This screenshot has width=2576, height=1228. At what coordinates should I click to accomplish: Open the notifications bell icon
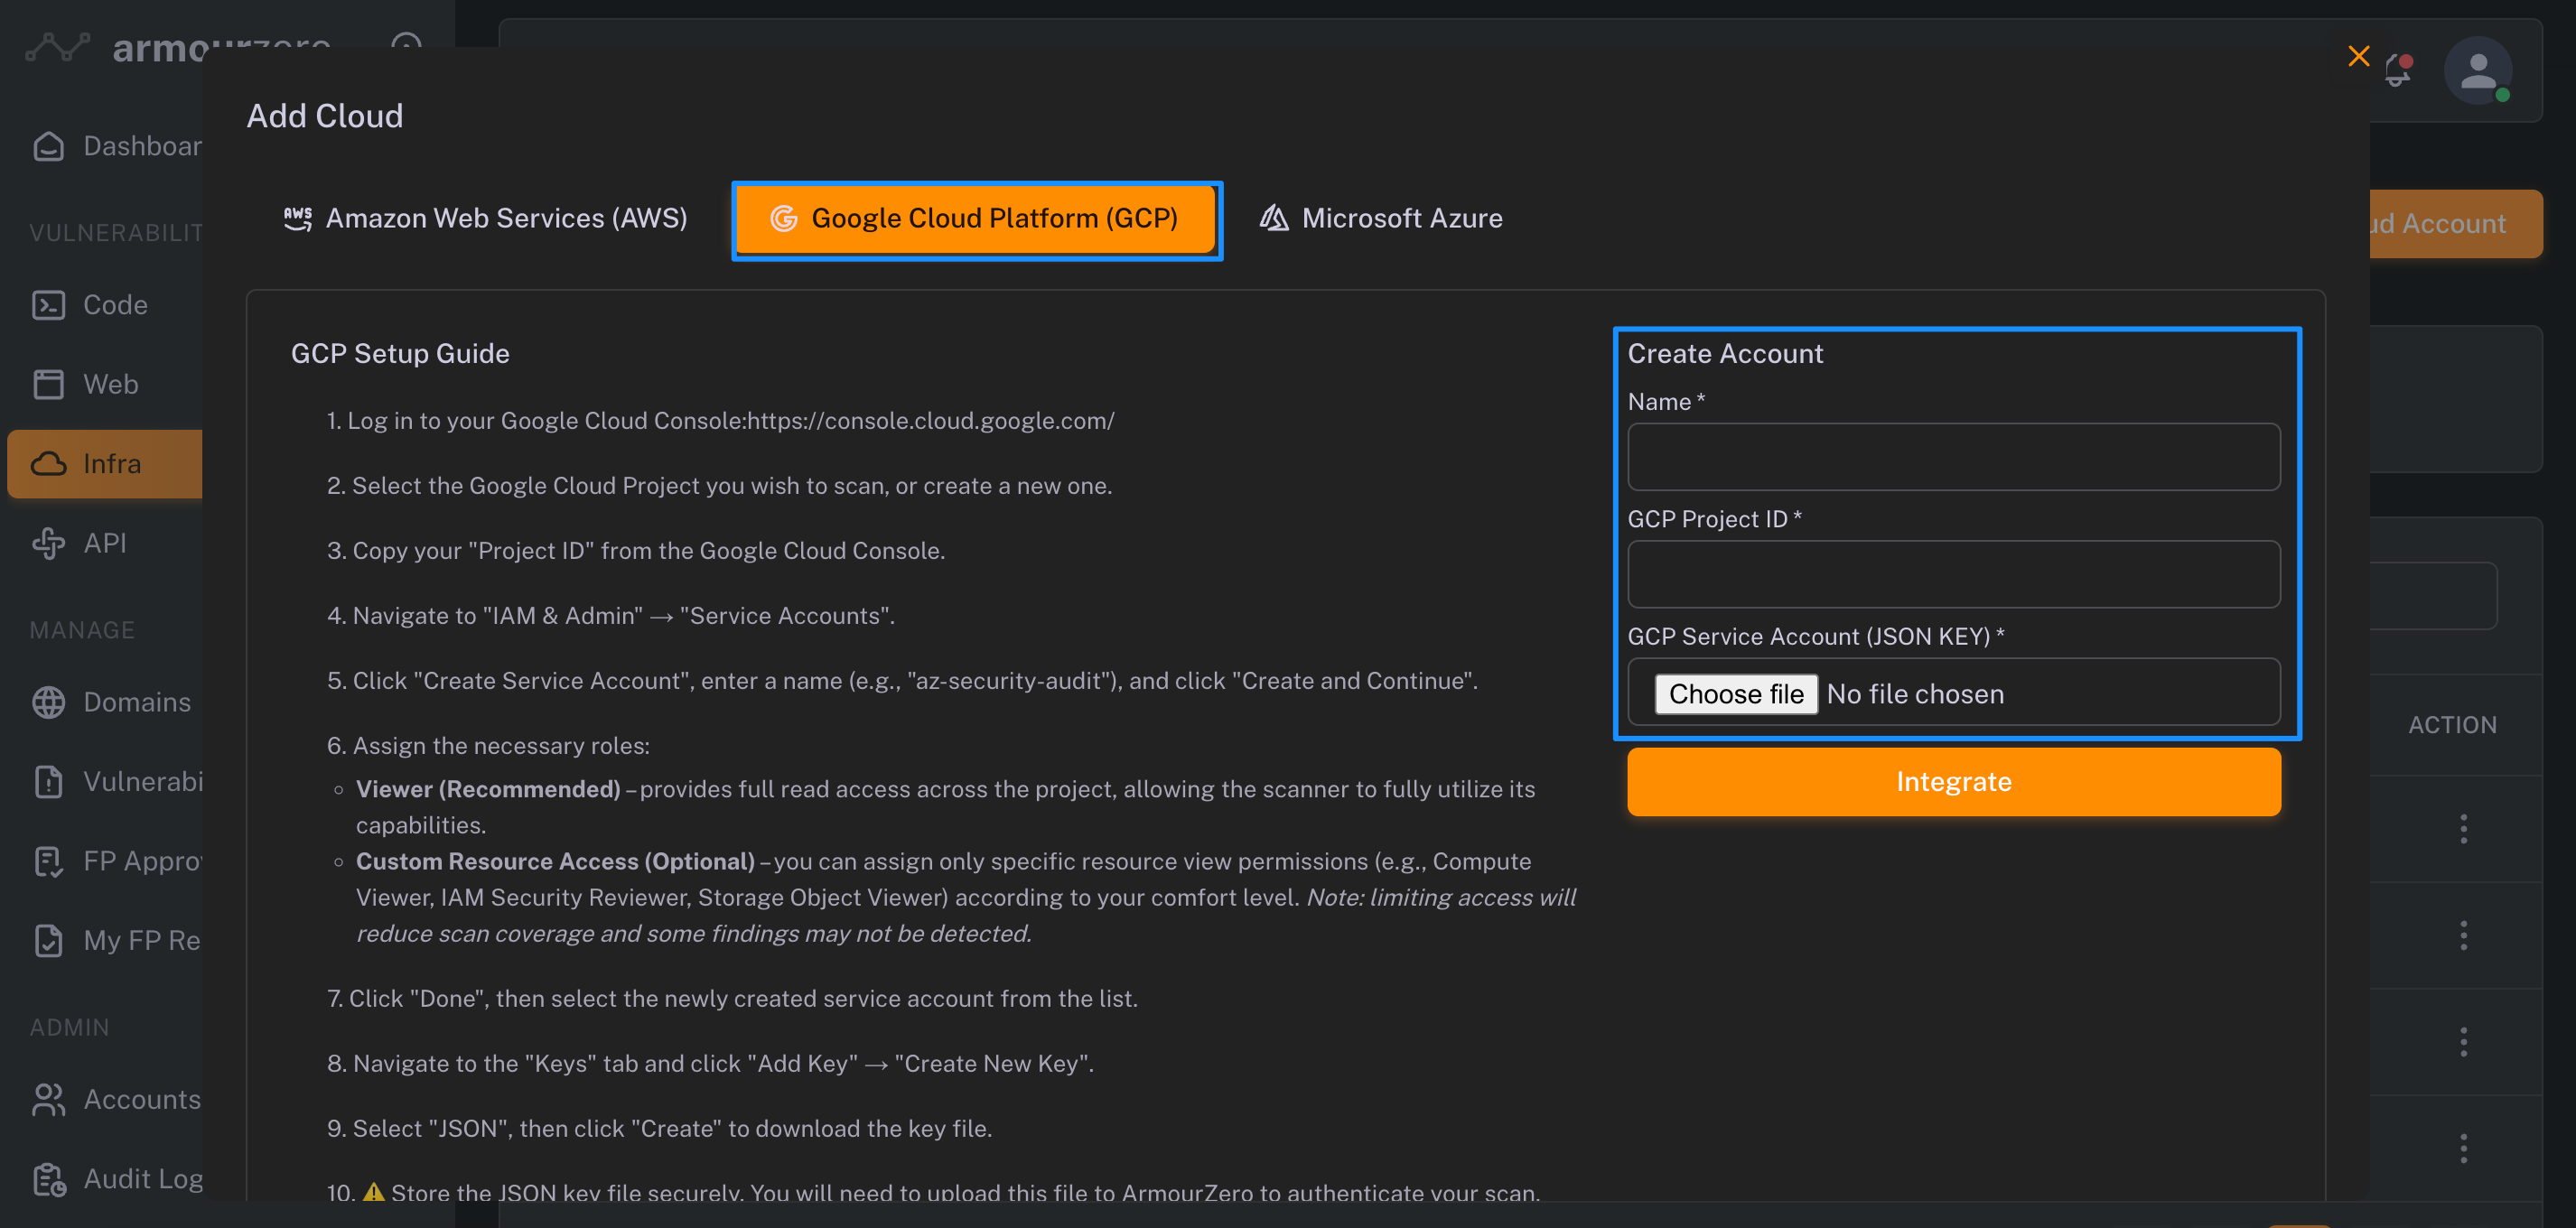pyautogui.click(x=2398, y=70)
